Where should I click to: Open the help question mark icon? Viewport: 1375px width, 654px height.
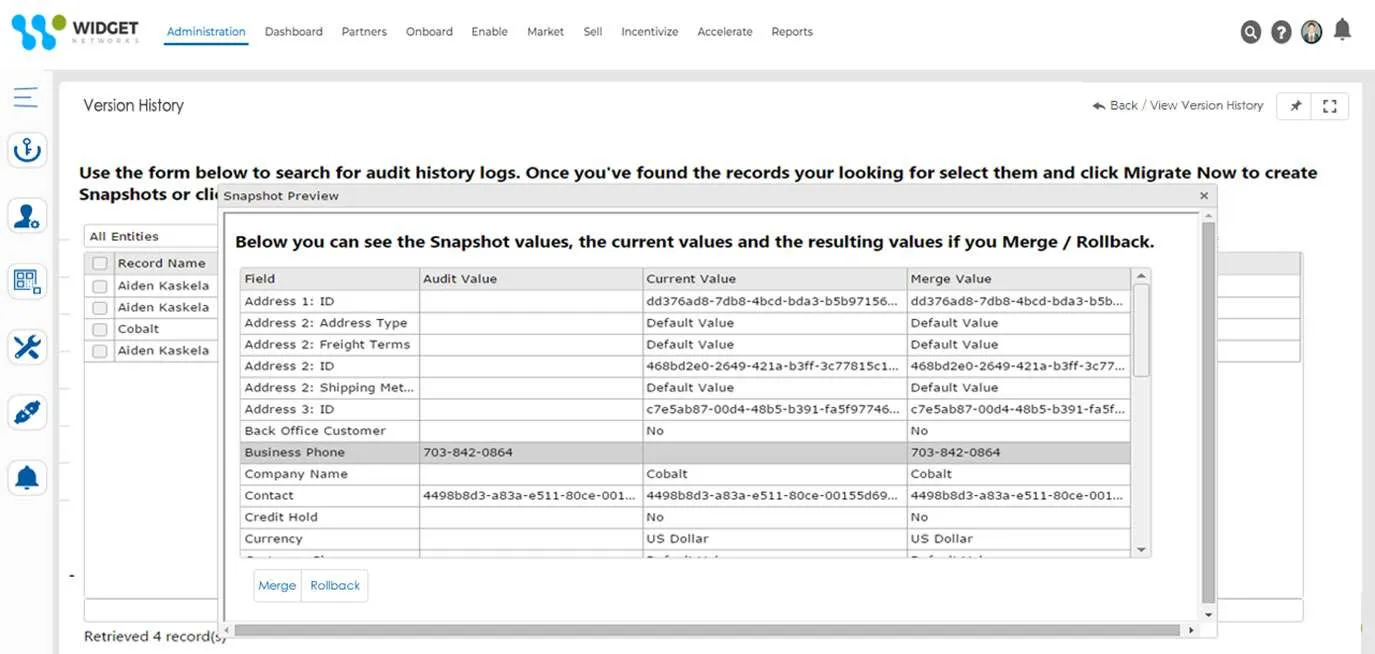click(x=1281, y=32)
